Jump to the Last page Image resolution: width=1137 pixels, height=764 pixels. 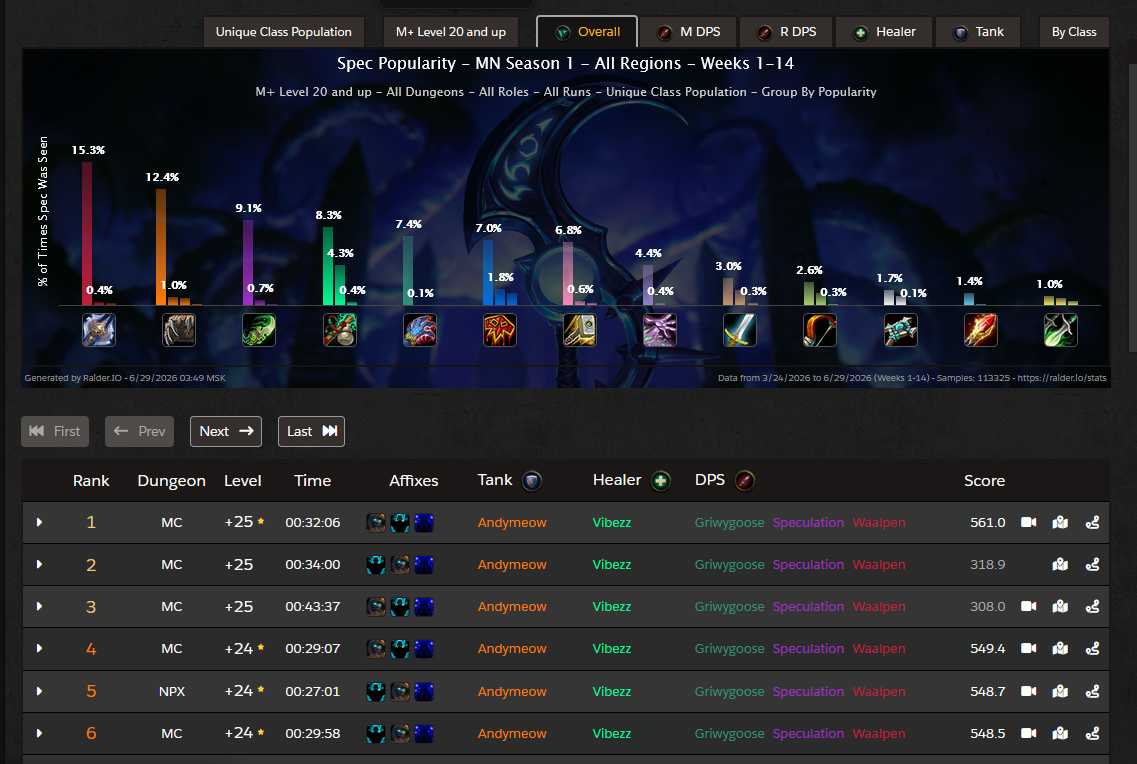click(311, 431)
